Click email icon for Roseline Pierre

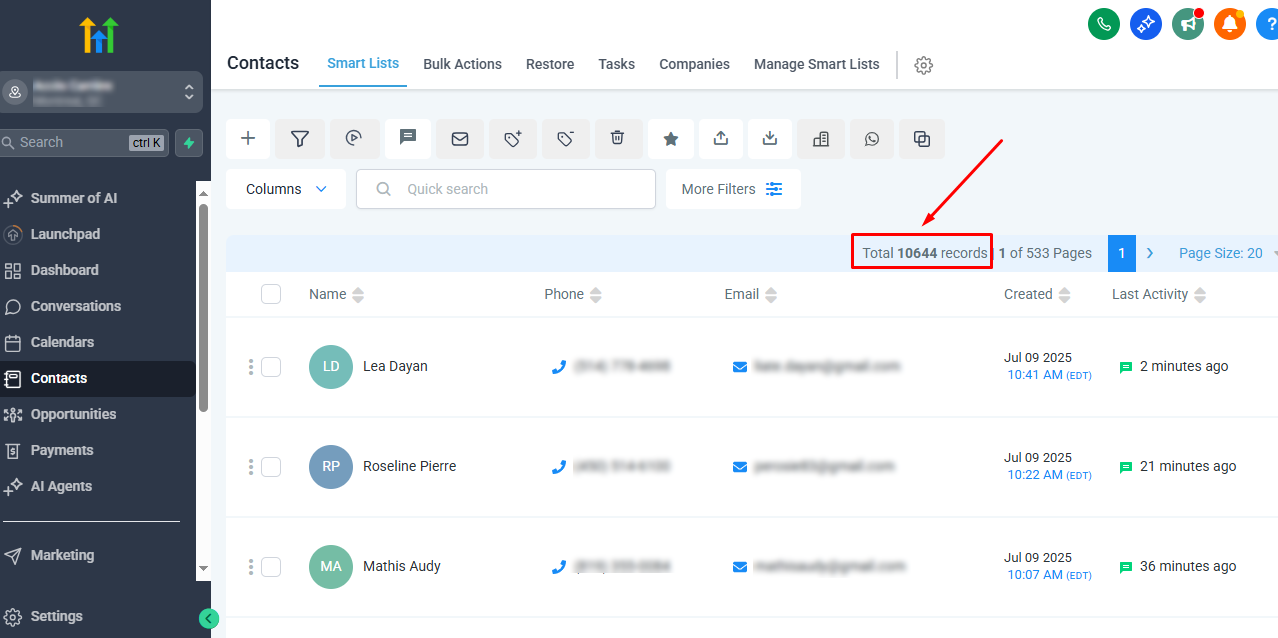(740, 467)
